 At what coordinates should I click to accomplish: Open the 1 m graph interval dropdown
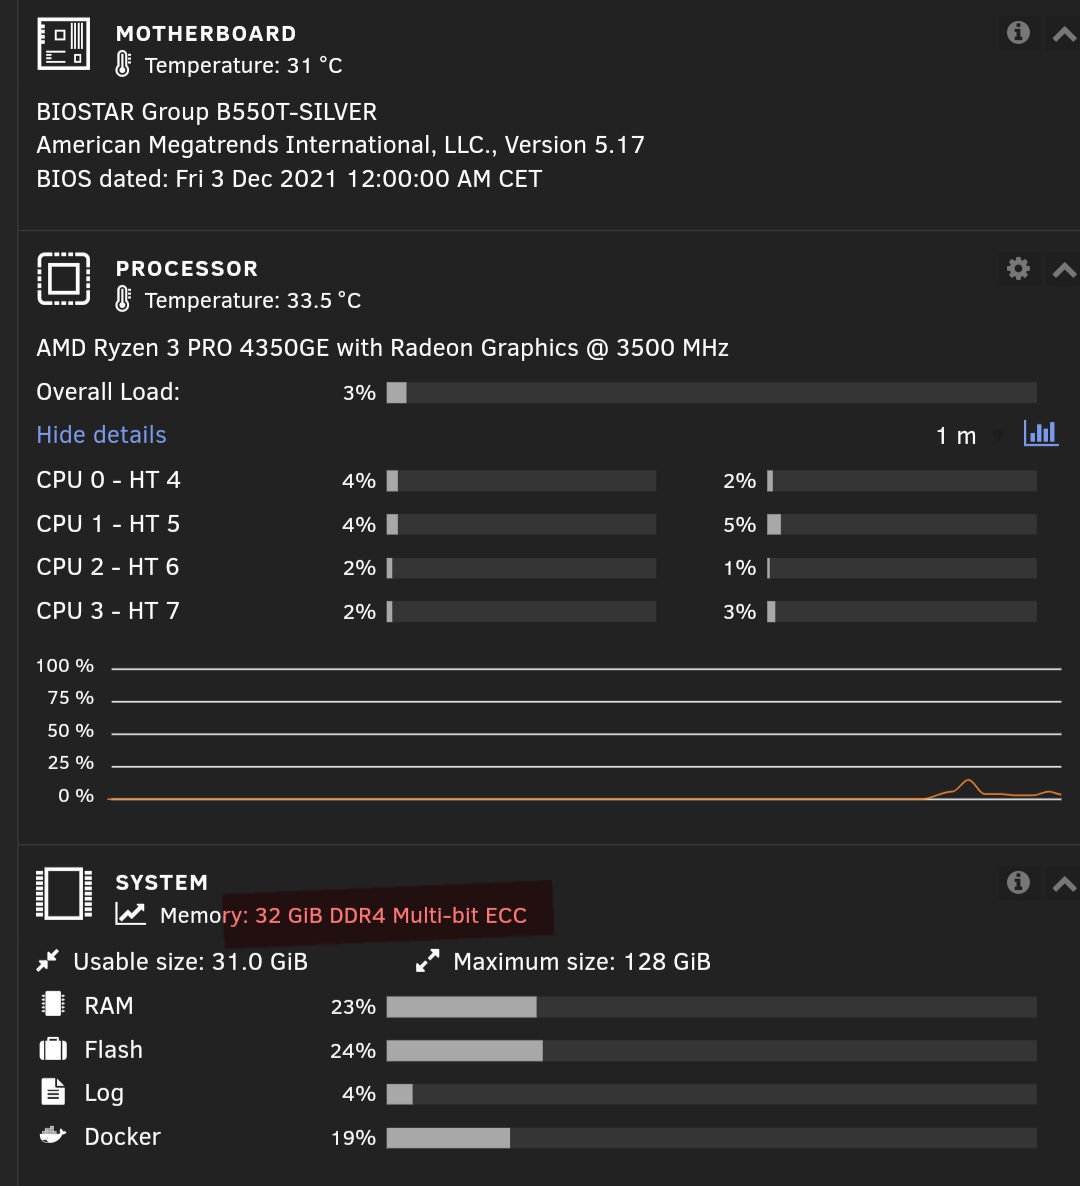pos(968,436)
